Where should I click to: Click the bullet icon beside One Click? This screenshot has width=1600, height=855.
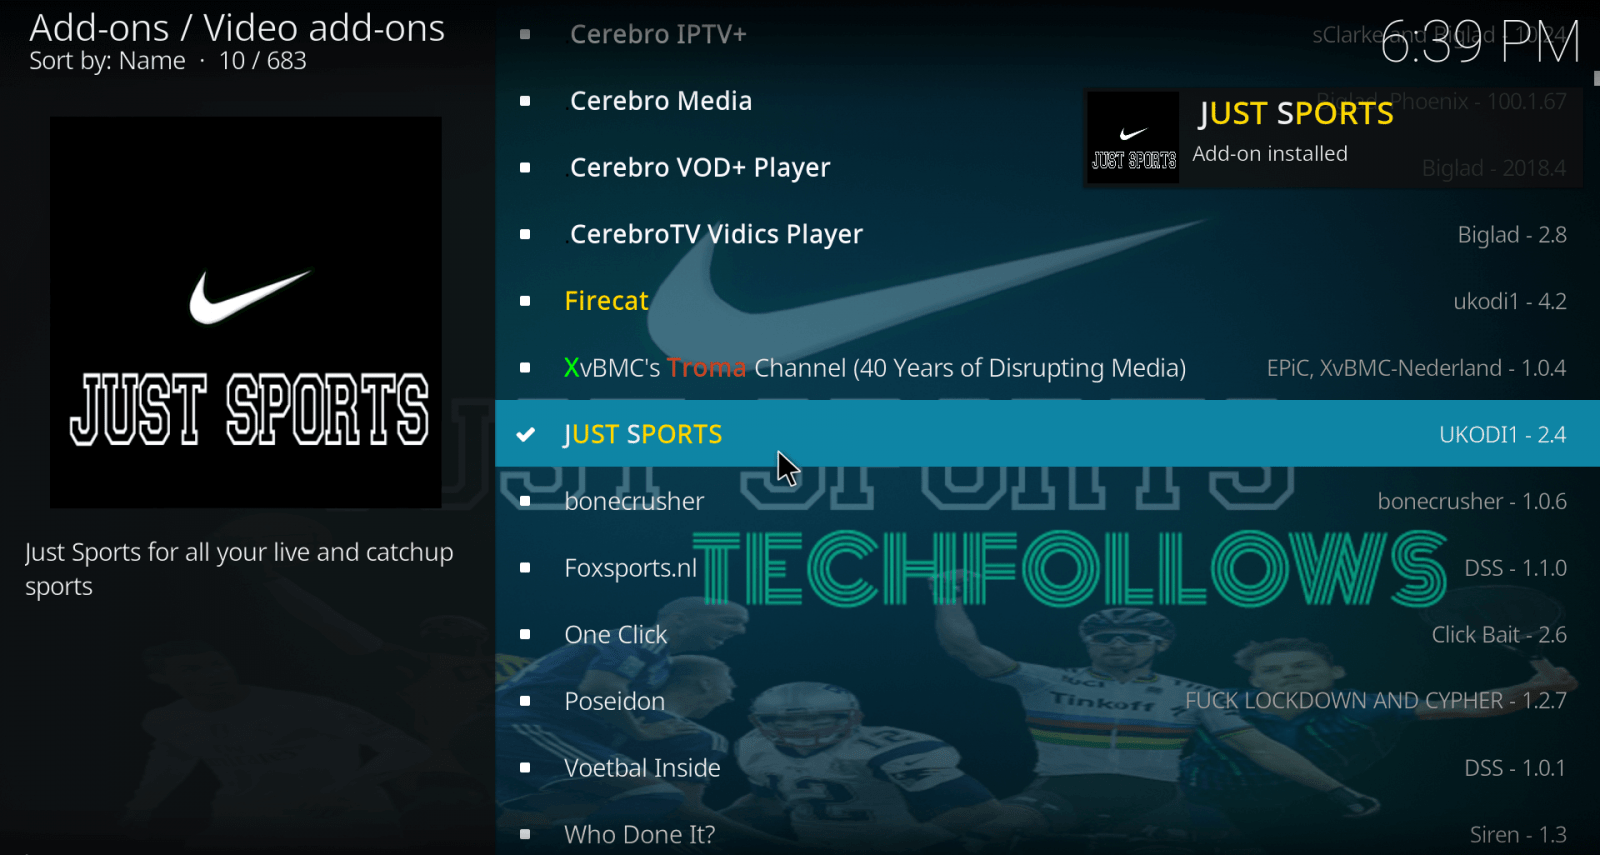525,634
